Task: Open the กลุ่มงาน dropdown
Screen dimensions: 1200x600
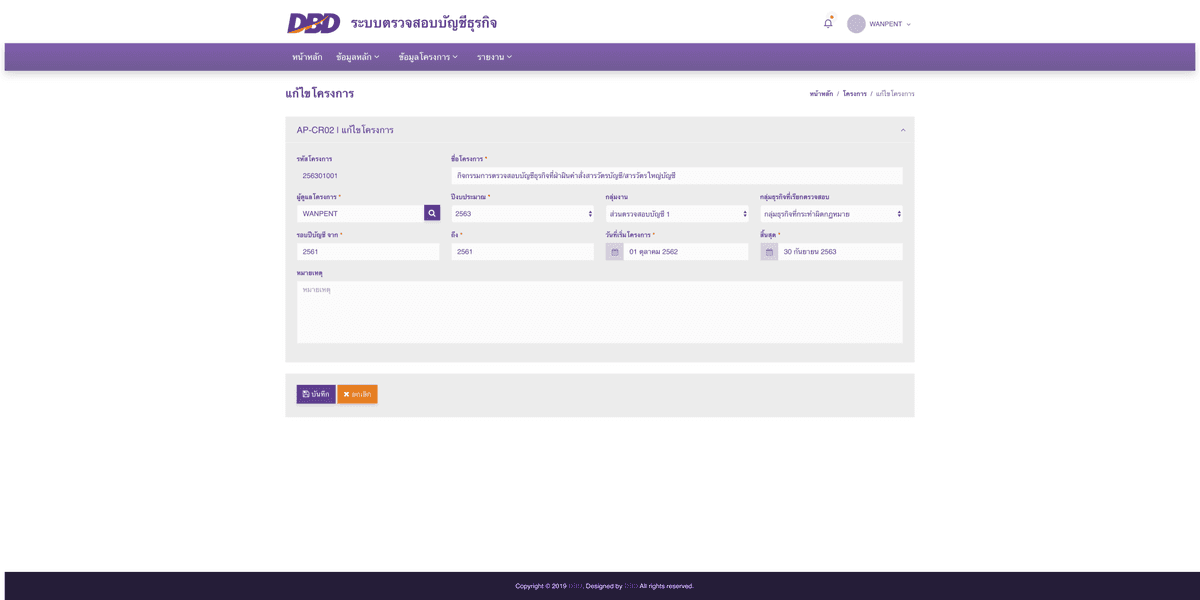Action: (677, 213)
